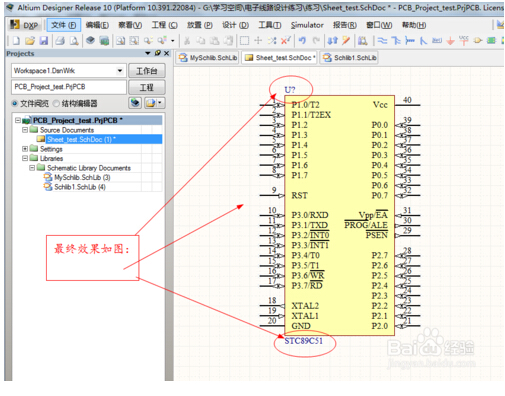Click the open folder icon in the toolbar
The height and width of the screenshot is (396, 505).
30,41
